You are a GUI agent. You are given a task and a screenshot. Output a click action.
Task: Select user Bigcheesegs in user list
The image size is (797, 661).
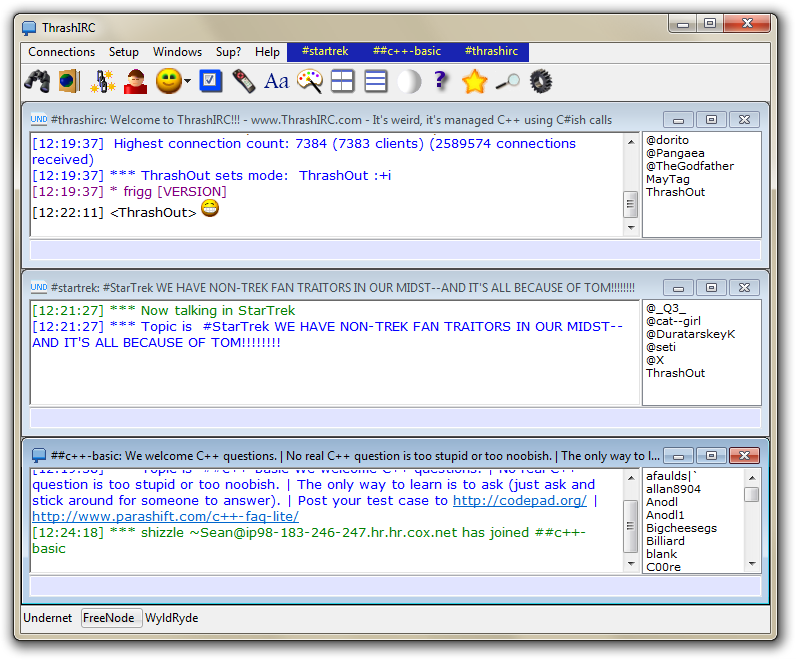pyautogui.click(x=681, y=528)
